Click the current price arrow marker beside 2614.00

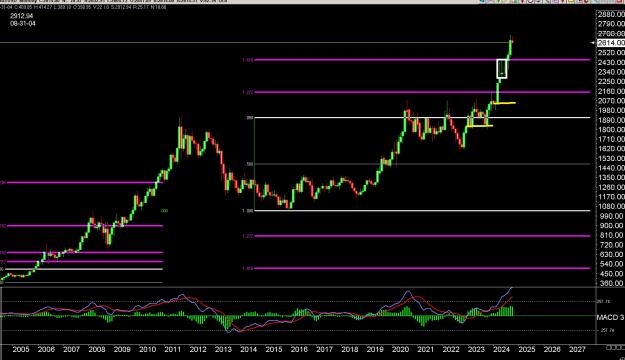point(593,43)
